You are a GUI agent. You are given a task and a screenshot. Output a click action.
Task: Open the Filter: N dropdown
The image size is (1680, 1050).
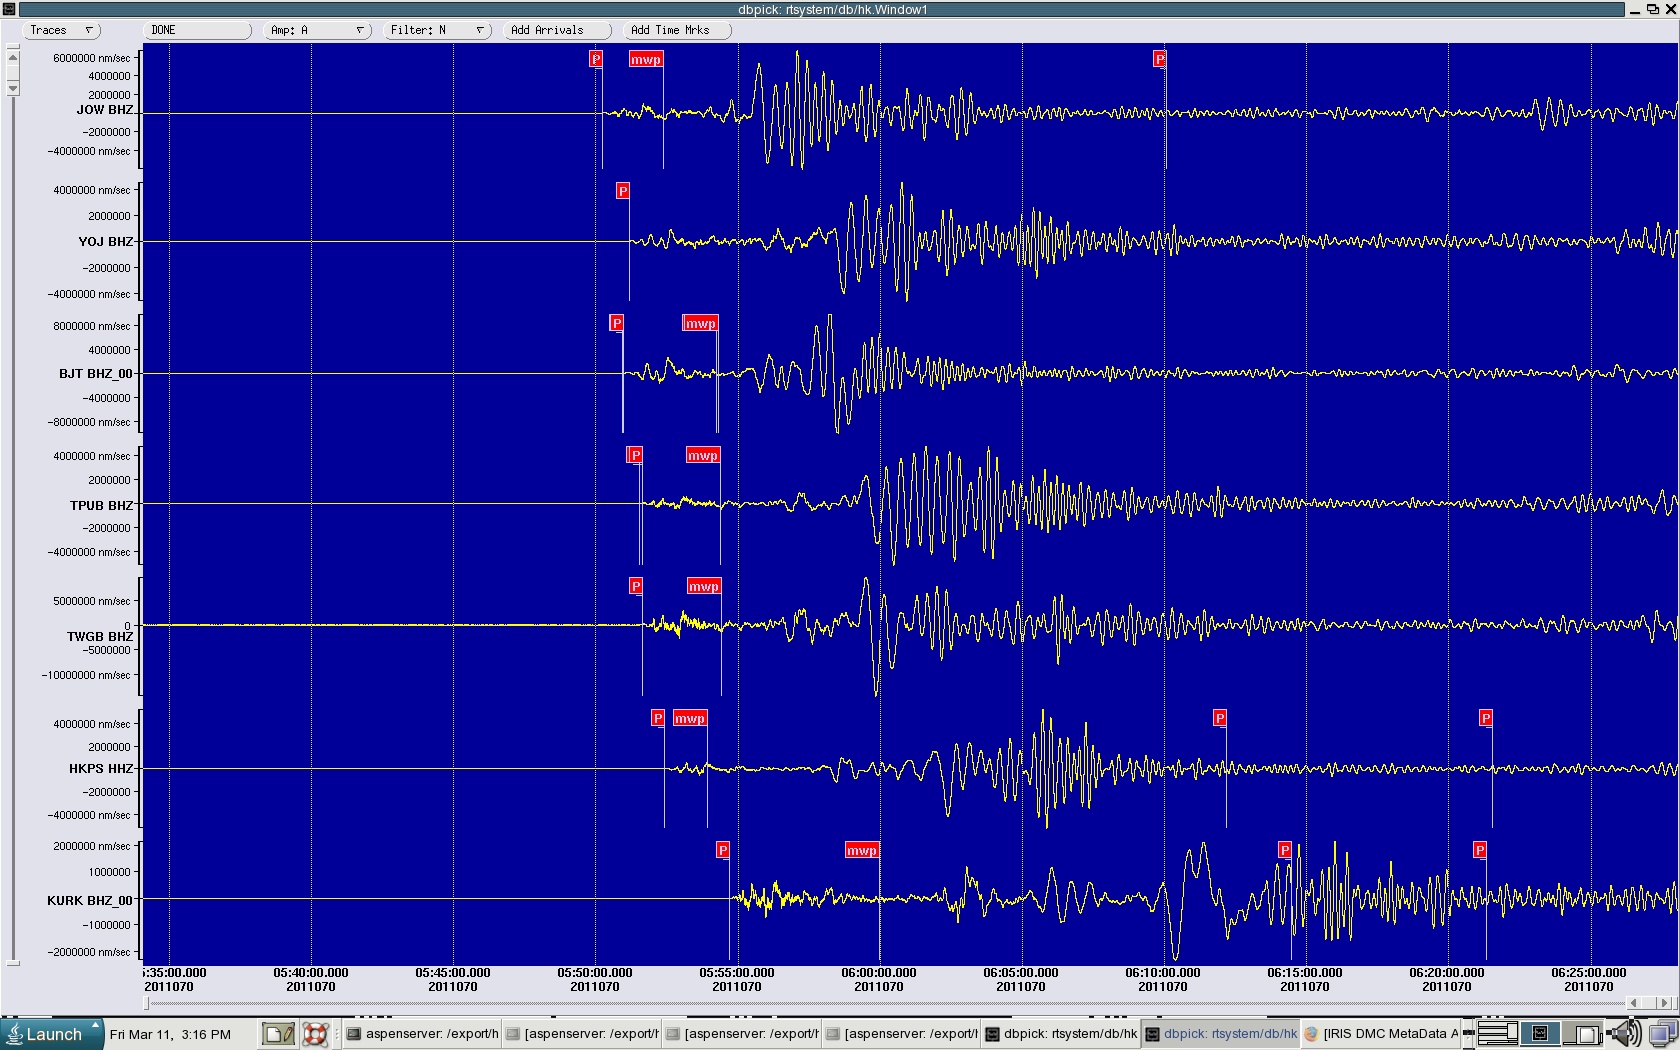click(x=436, y=30)
